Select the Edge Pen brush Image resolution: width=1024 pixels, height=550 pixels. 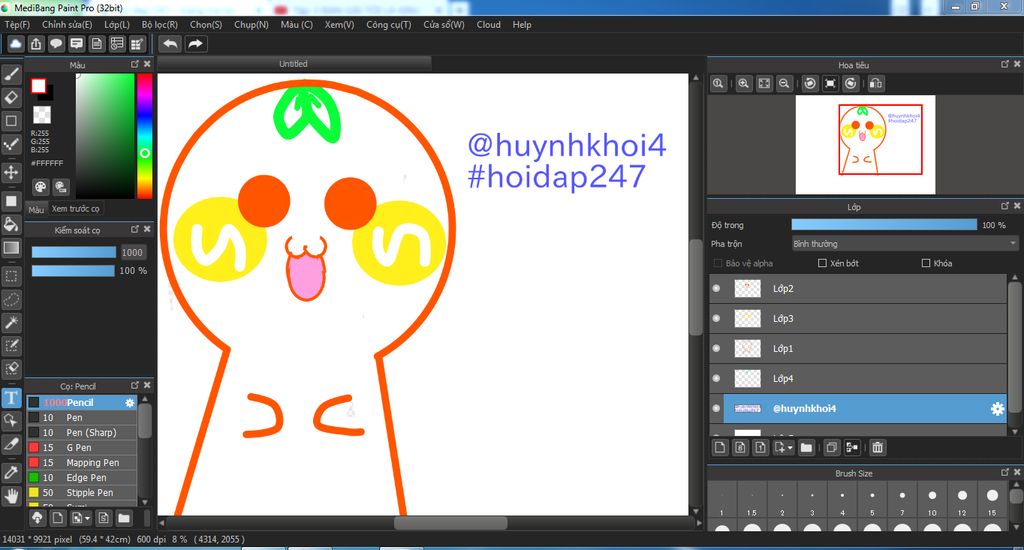coord(82,478)
